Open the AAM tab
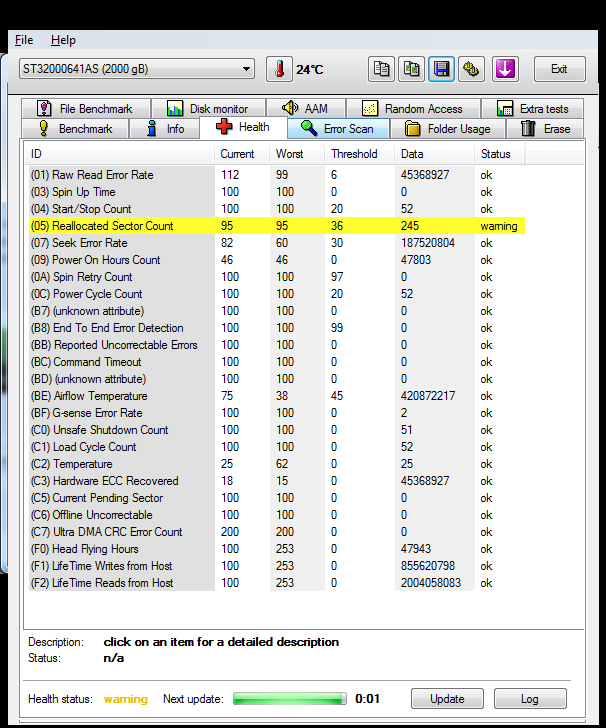 (305, 108)
